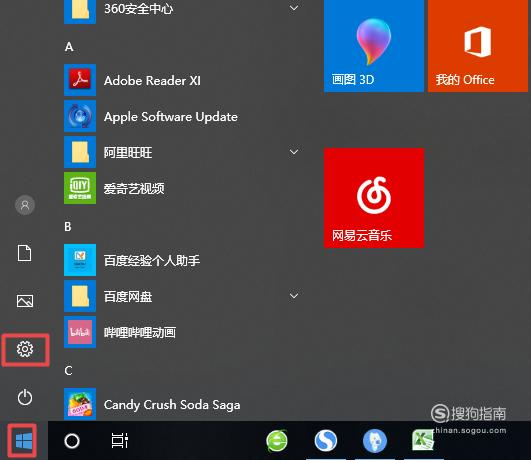Image resolution: width=531 pixels, height=460 pixels.
Task: Open the 网易云音乐 tile
Action: pyautogui.click(x=374, y=198)
